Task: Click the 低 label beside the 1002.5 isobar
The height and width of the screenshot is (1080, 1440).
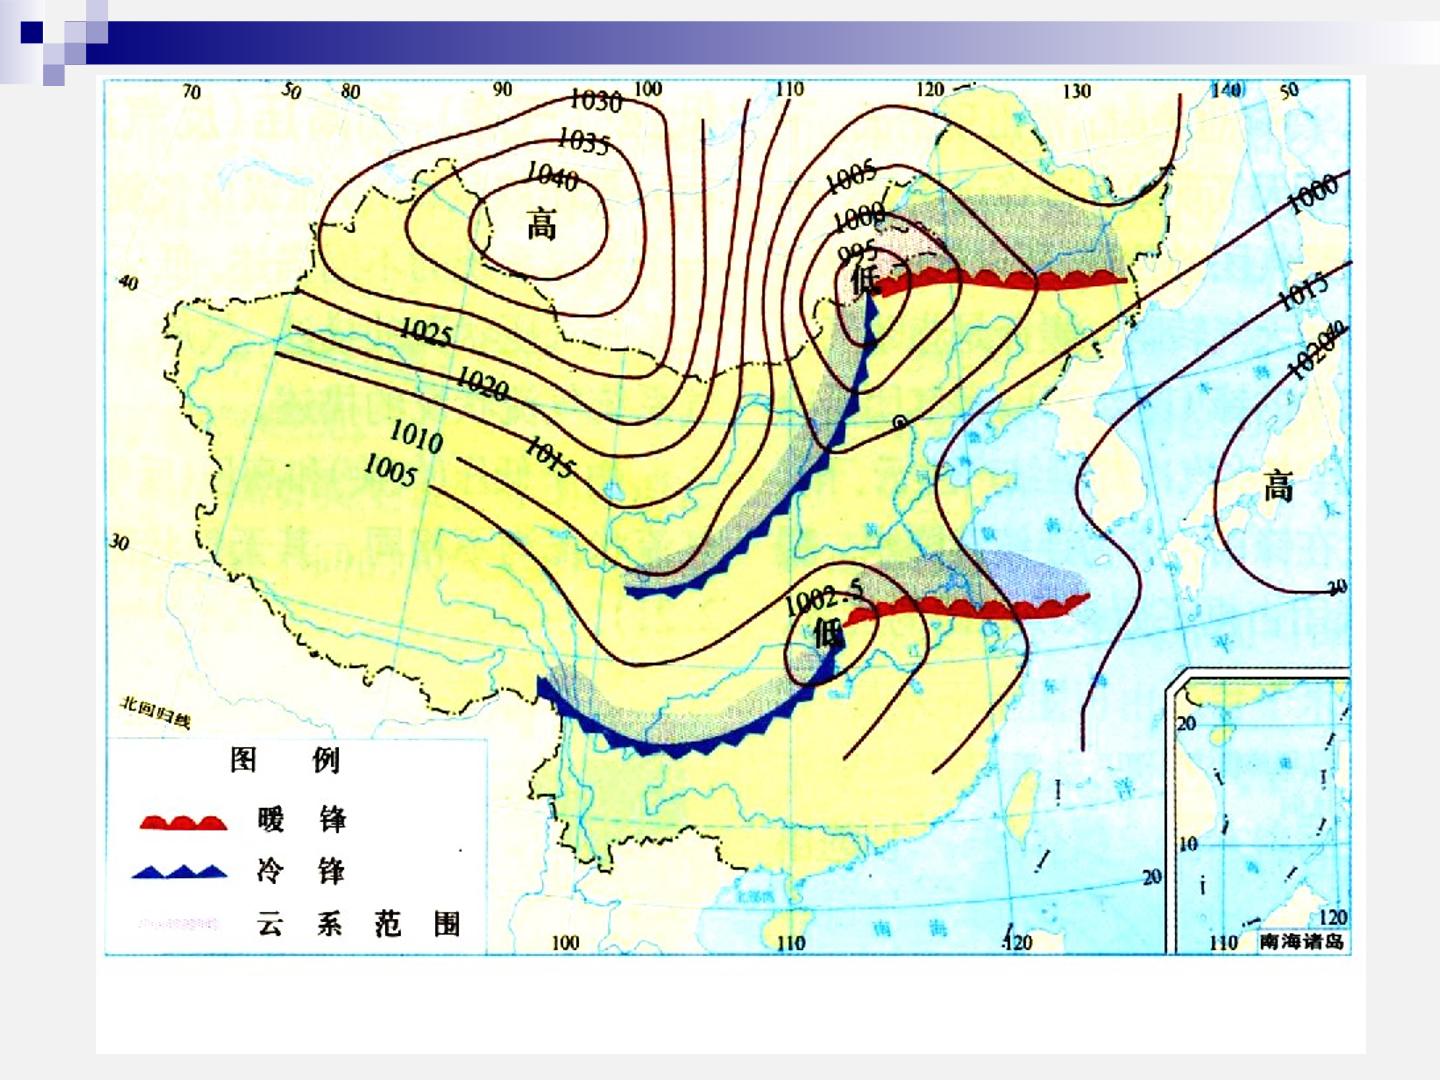Action: tap(827, 633)
